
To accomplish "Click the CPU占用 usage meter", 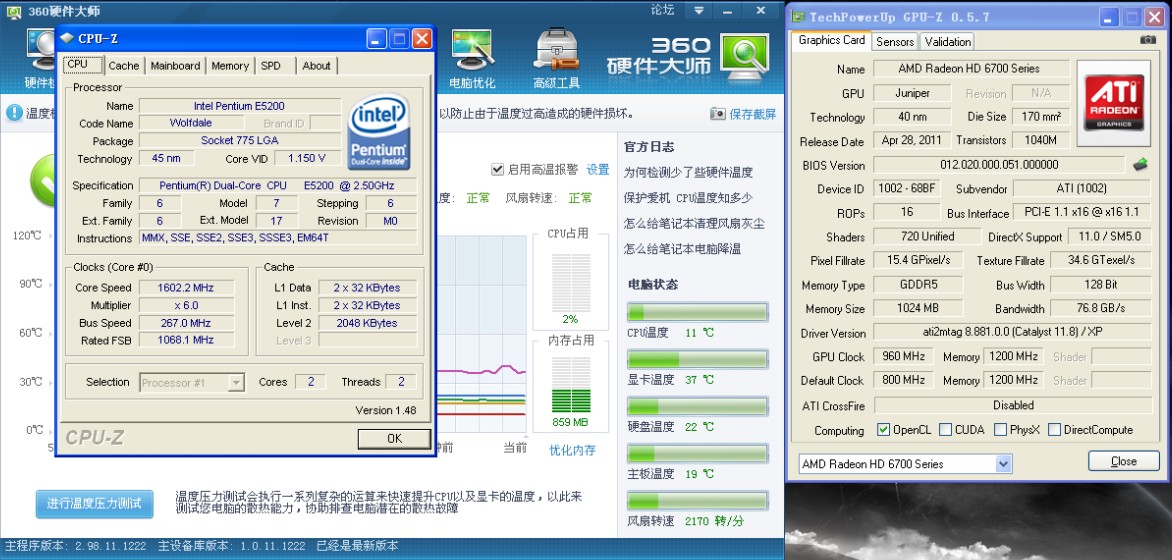I will tap(570, 283).
